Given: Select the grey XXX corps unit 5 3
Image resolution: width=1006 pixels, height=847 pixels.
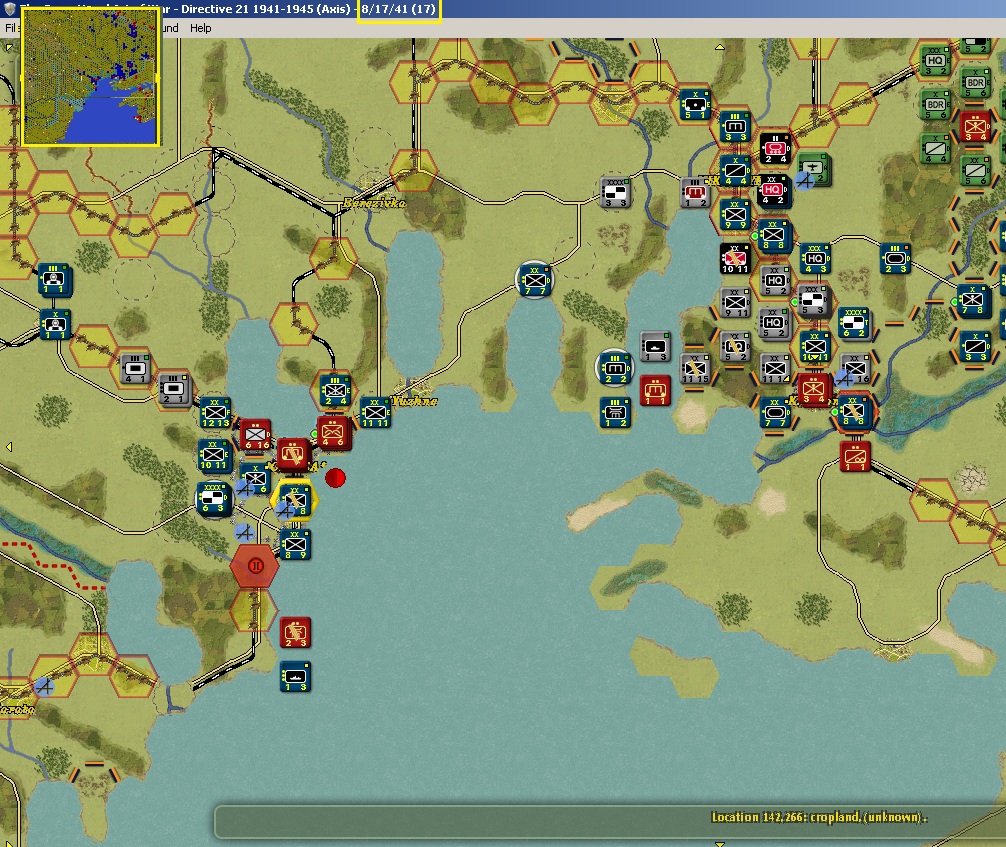Looking at the screenshot, I should tap(813, 301).
